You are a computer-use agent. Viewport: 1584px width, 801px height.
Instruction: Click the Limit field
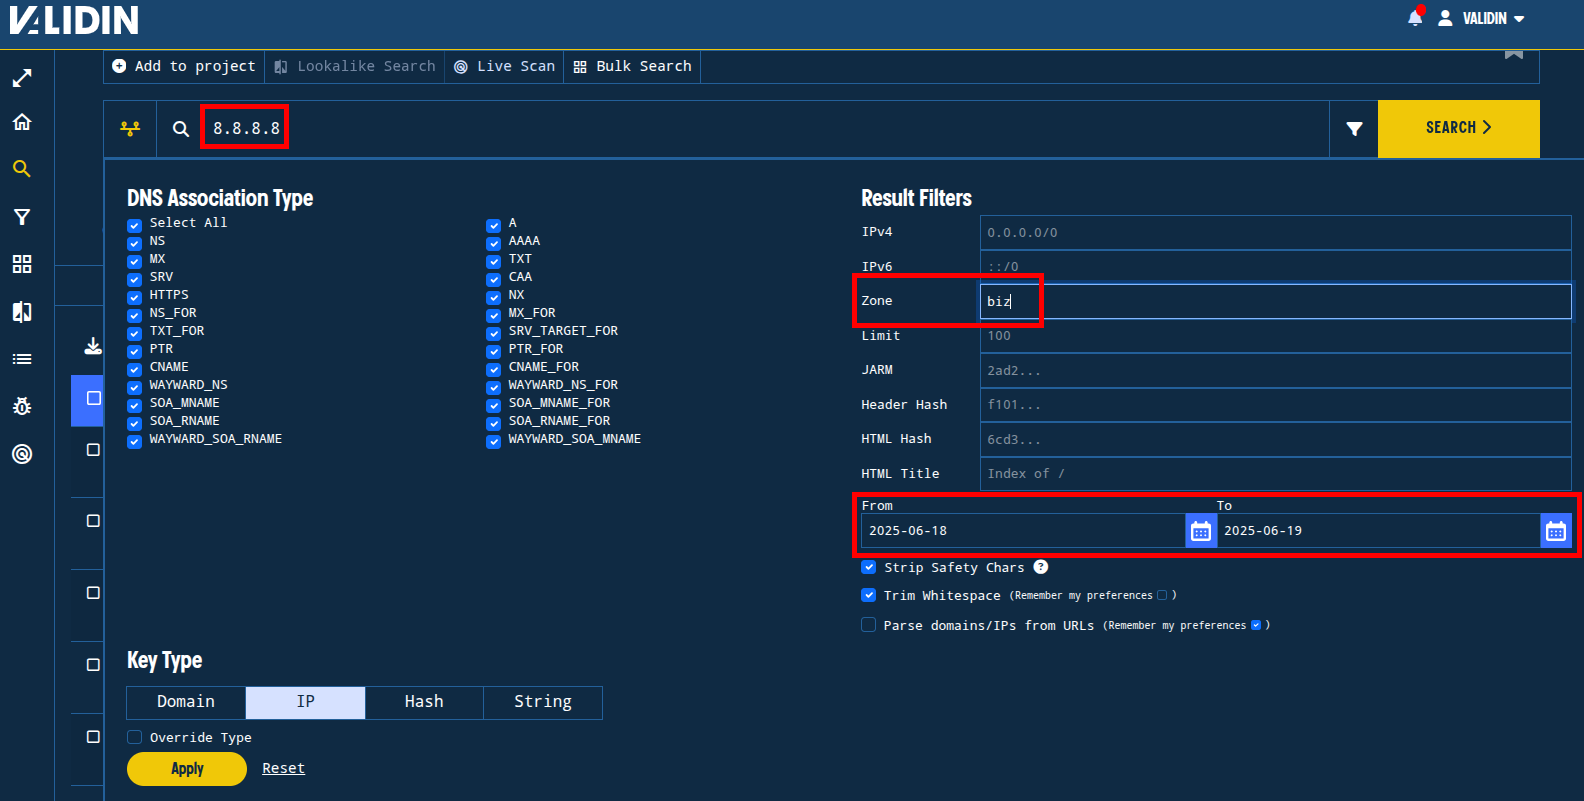pos(1275,336)
